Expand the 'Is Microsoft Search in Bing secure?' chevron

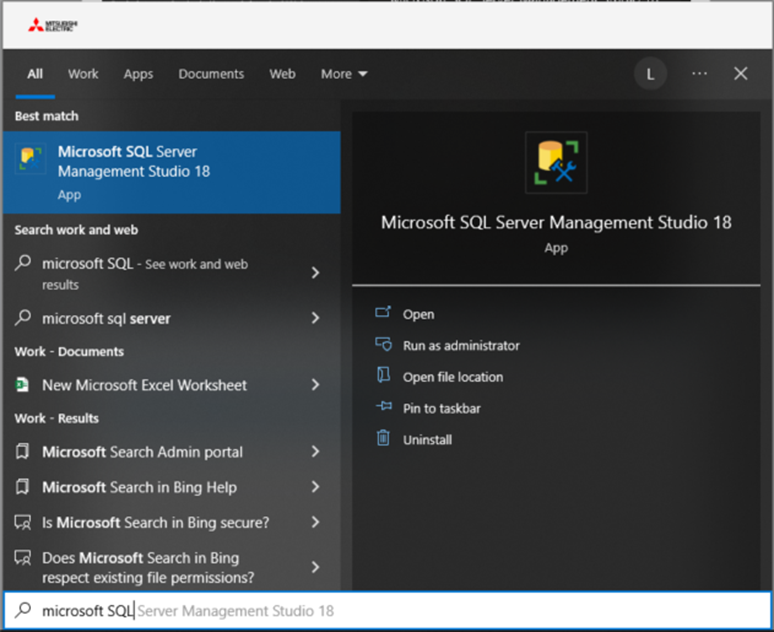coord(315,522)
